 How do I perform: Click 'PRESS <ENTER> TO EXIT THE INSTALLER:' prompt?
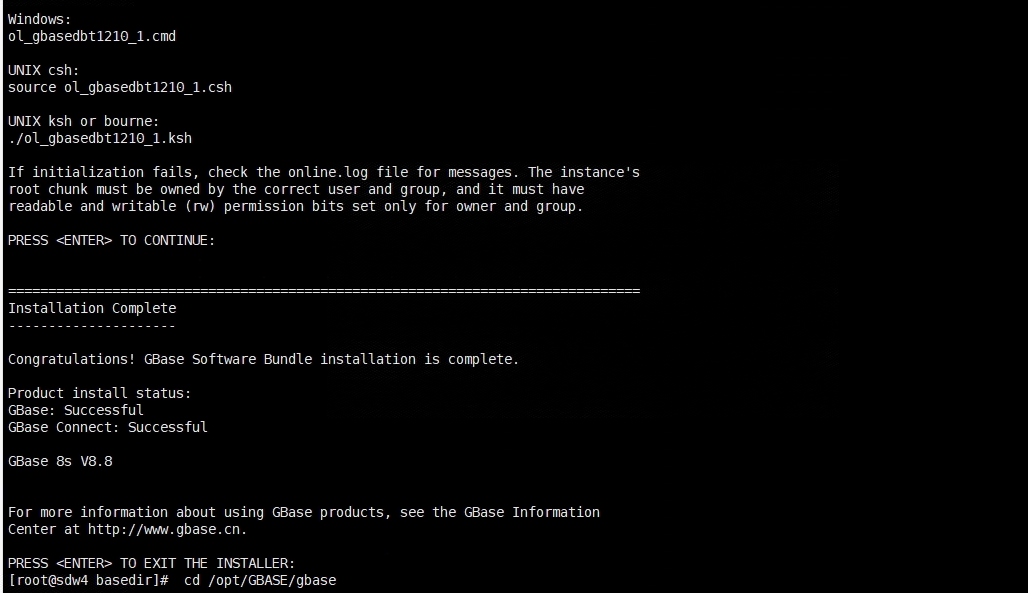click(x=151, y=563)
